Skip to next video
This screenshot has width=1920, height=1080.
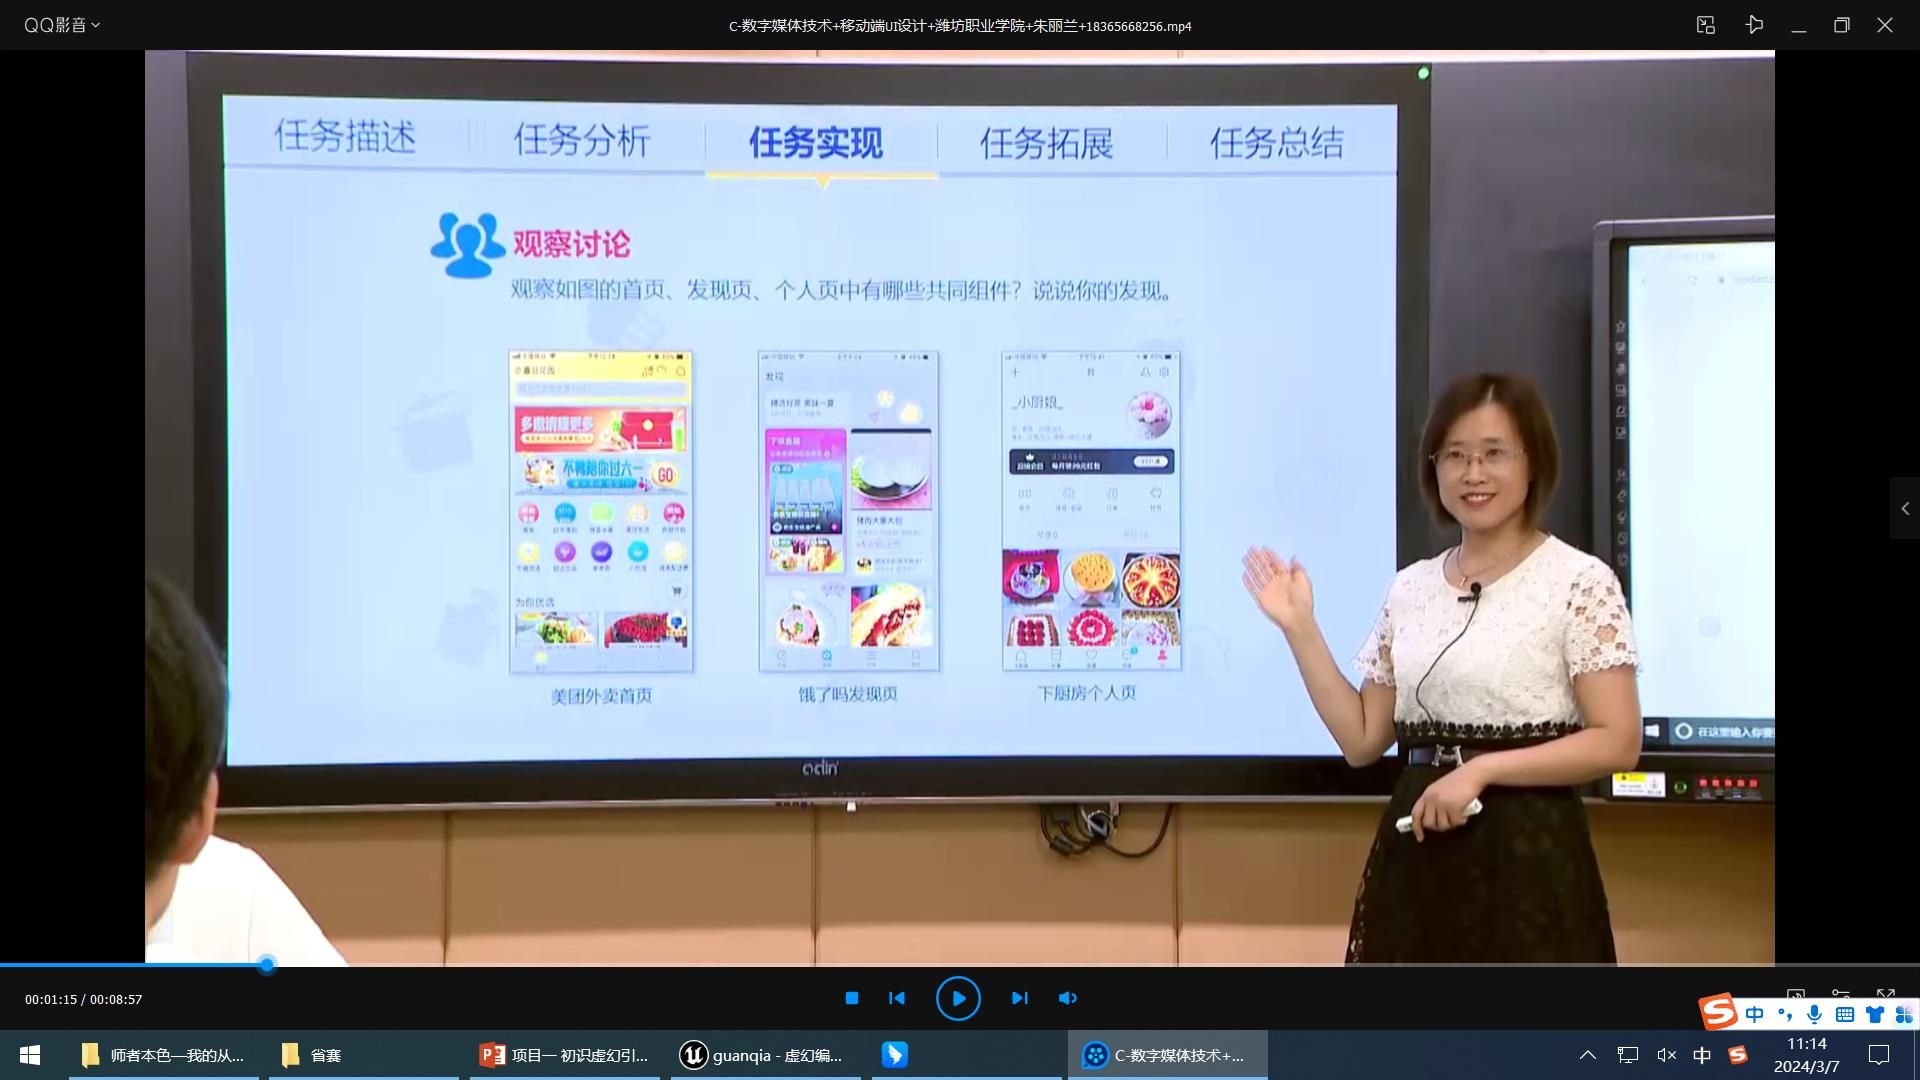tap(1019, 998)
